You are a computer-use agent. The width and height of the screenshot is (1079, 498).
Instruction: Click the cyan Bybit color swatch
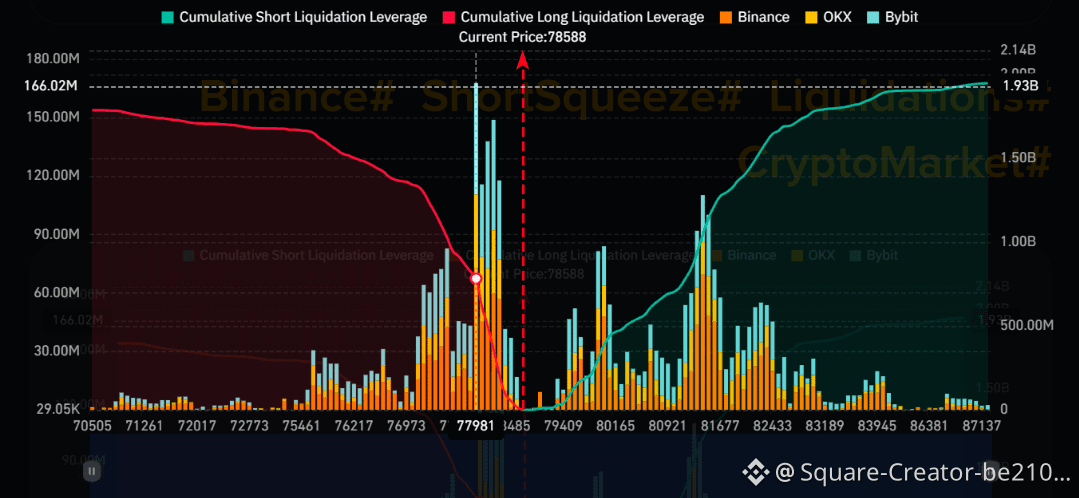pos(871,17)
